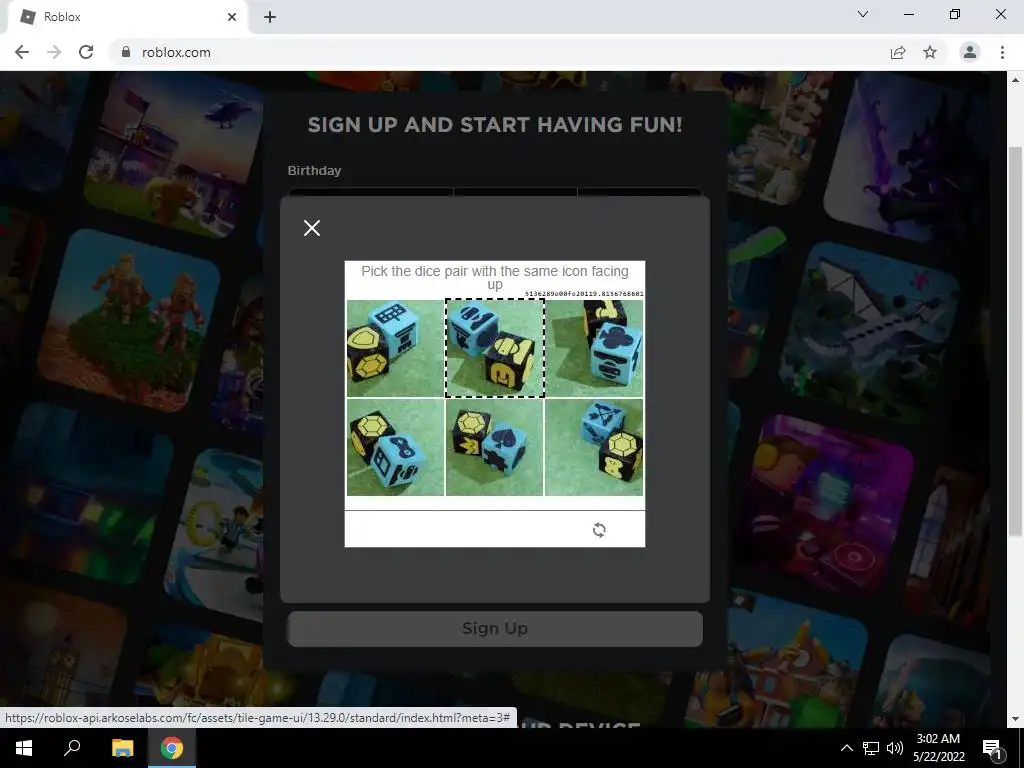Switch to the Roblox tab
The image size is (1024, 768).
[127, 17]
